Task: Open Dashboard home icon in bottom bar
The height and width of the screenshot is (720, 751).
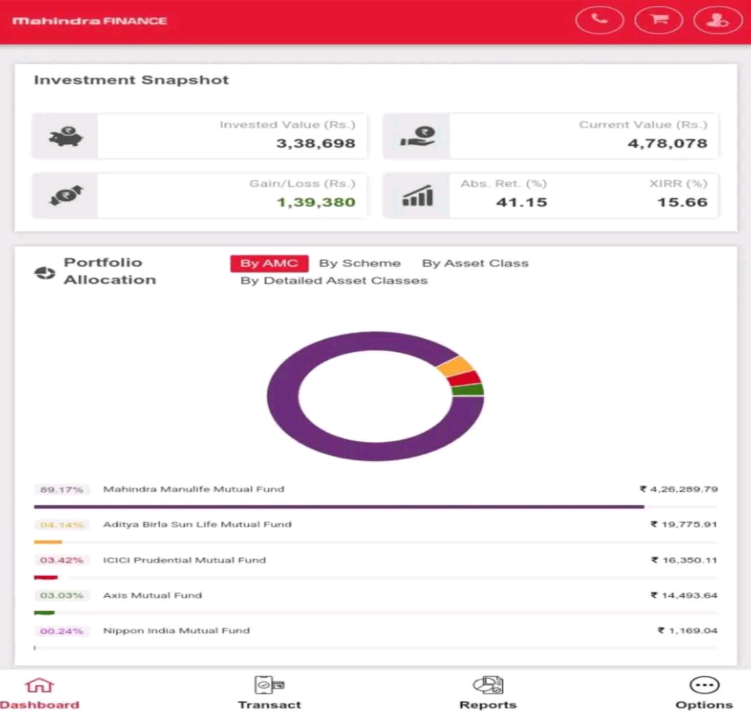Action: [x=39, y=686]
